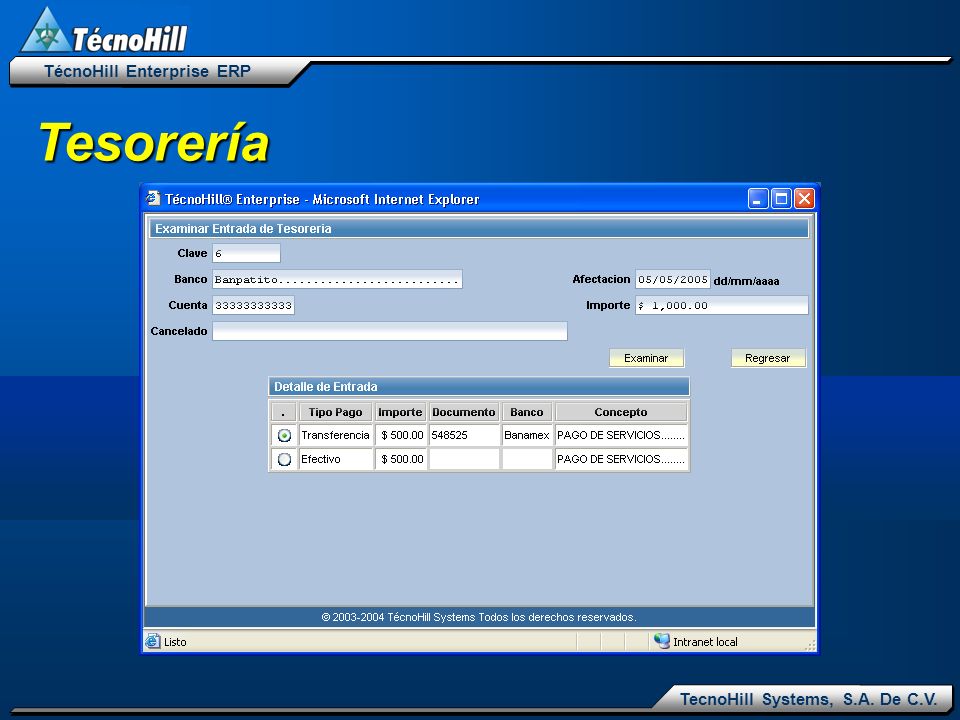This screenshot has width=960, height=720.
Task: Select the Transferencia payment radio button
Action: [x=284, y=435]
